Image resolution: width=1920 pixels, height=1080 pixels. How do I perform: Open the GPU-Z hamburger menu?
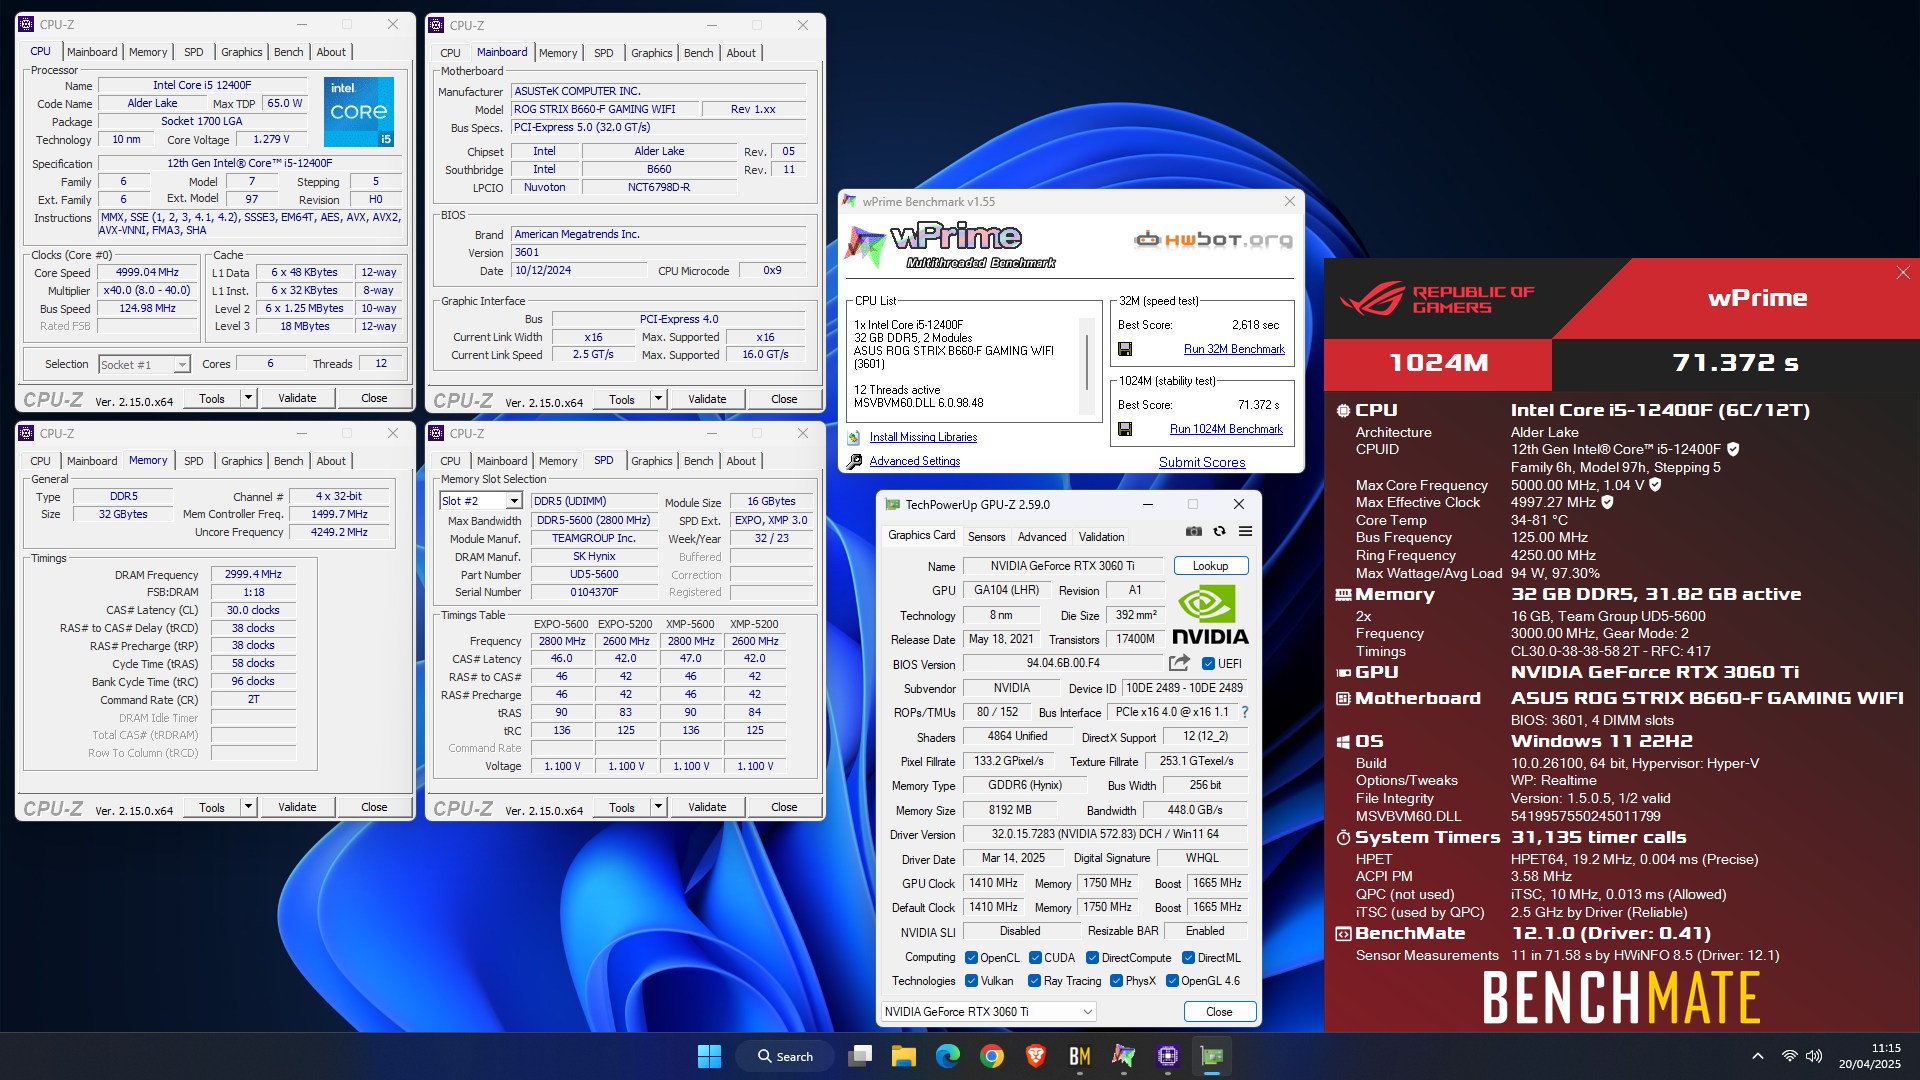pos(1245,531)
